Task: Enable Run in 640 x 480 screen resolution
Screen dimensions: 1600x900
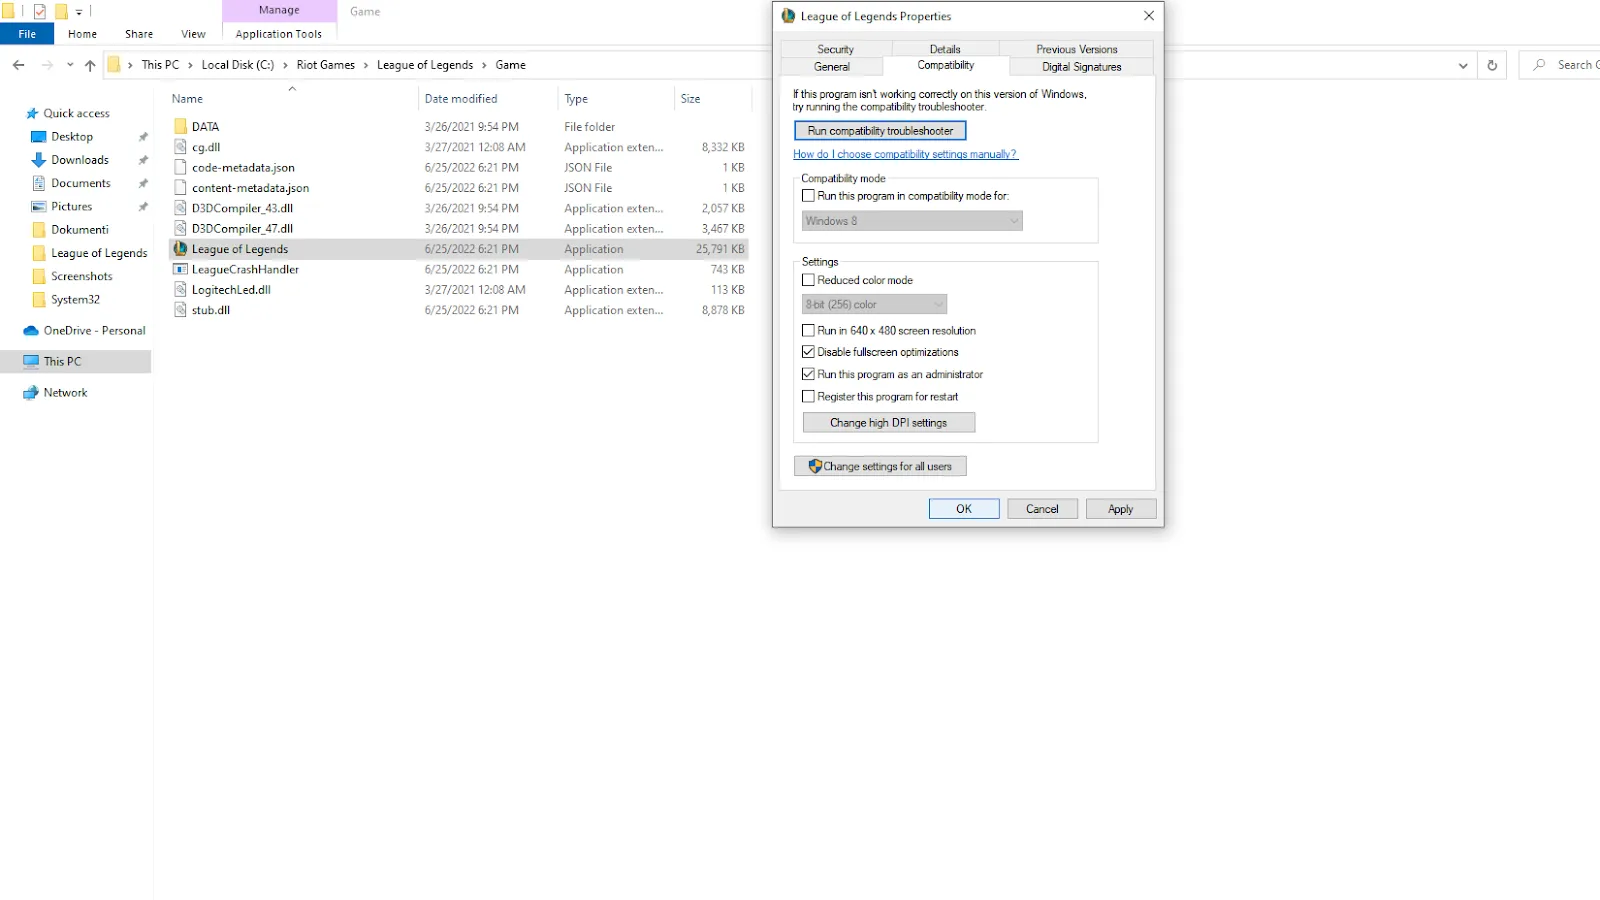Action: coord(808,330)
